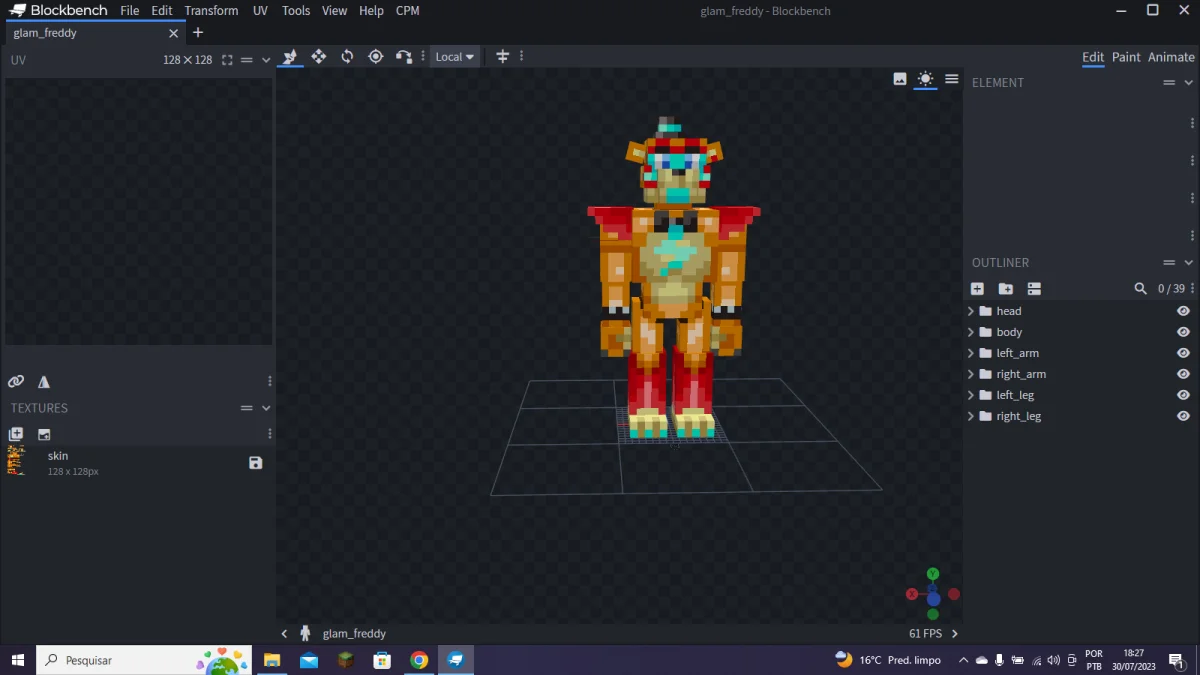Click the Outliner search magnifier icon
Image resolution: width=1200 pixels, height=675 pixels.
1140,289
